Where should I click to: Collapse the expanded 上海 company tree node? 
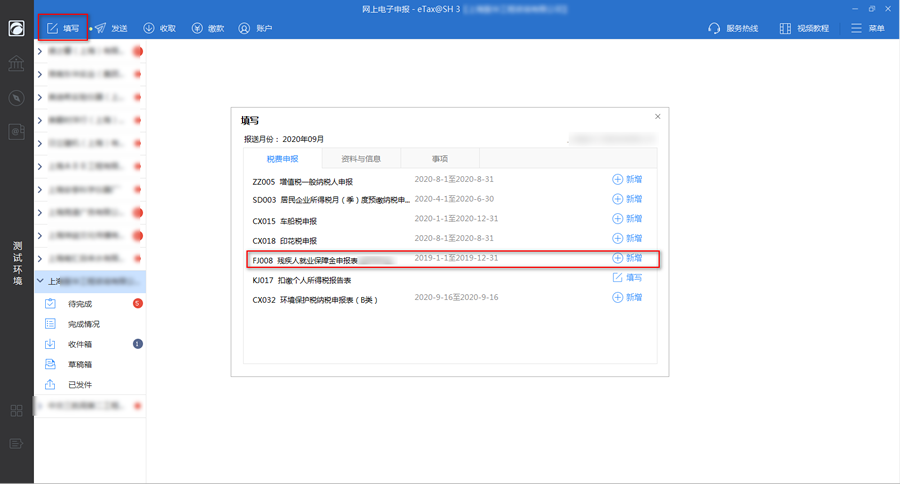[40, 282]
